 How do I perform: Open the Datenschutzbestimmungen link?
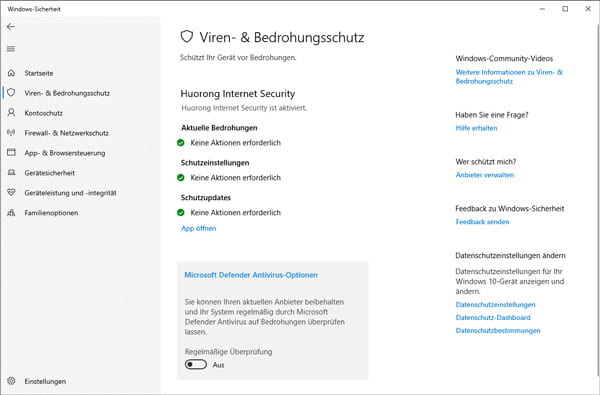498,330
